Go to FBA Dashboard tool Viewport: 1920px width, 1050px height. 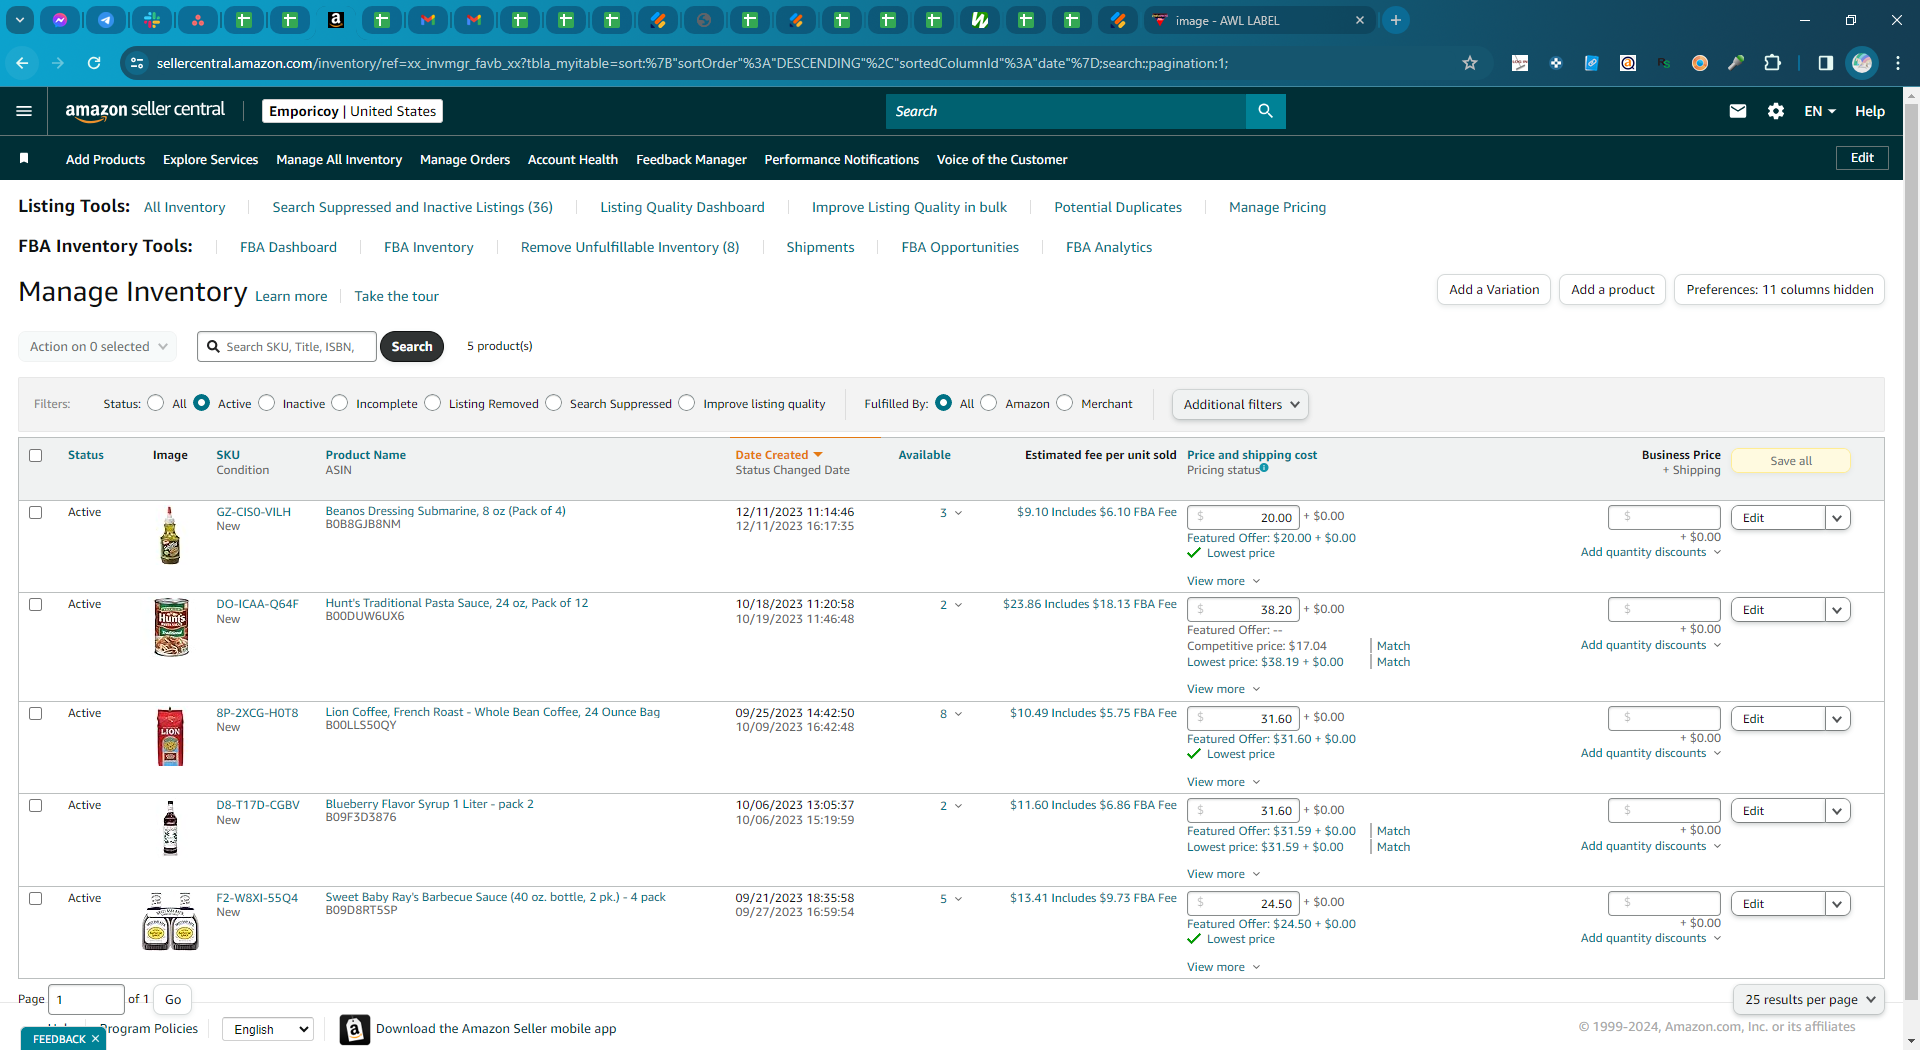(x=288, y=247)
